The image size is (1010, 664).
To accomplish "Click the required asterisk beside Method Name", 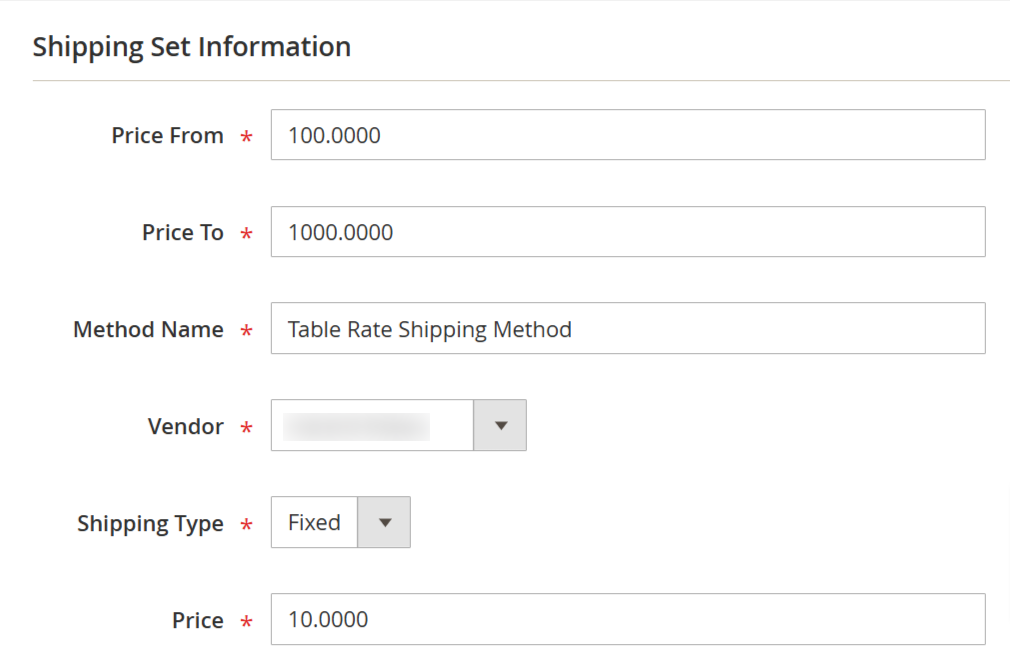I will coord(246,332).
